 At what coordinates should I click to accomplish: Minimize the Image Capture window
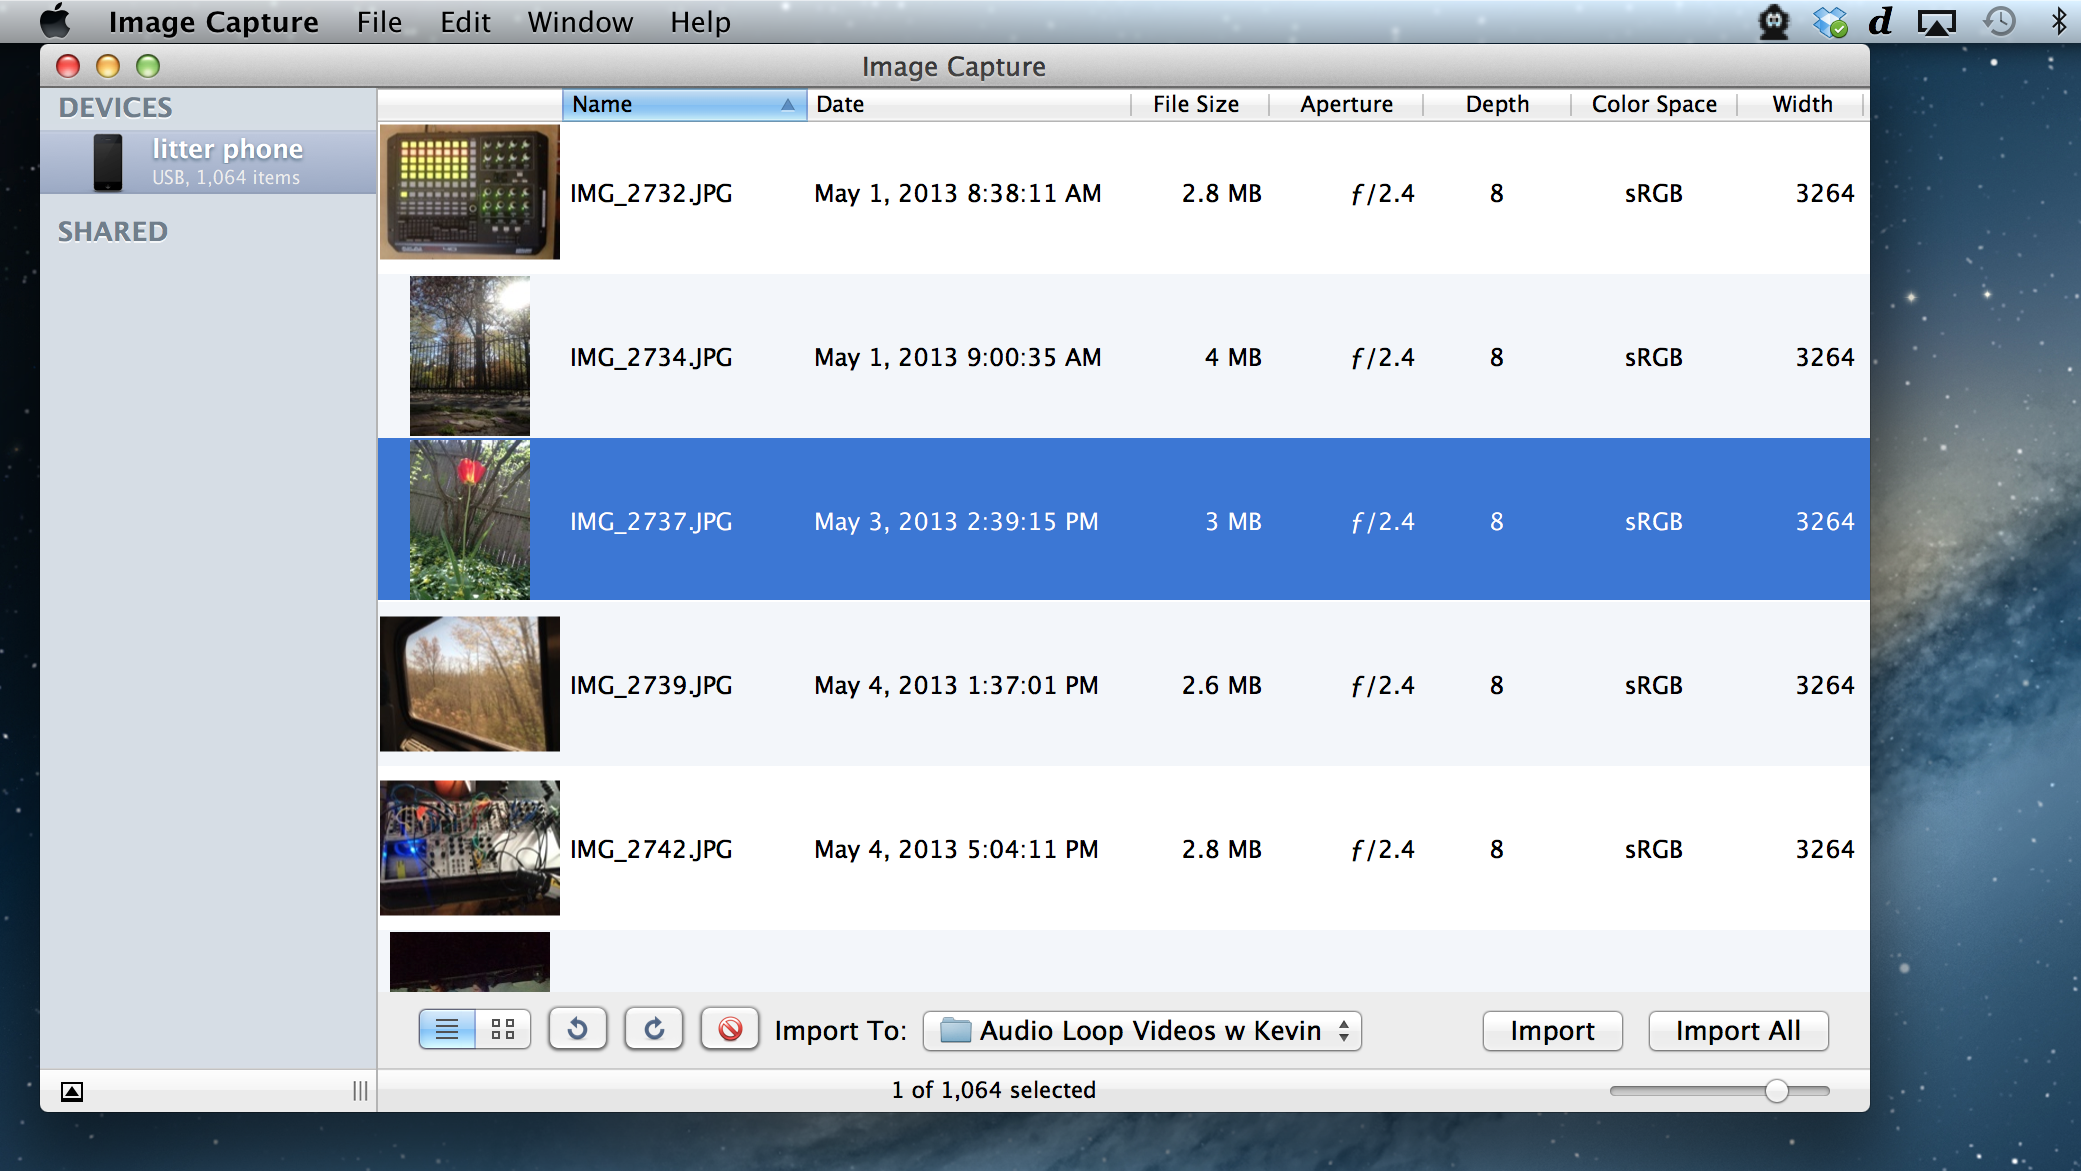pos(108,66)
